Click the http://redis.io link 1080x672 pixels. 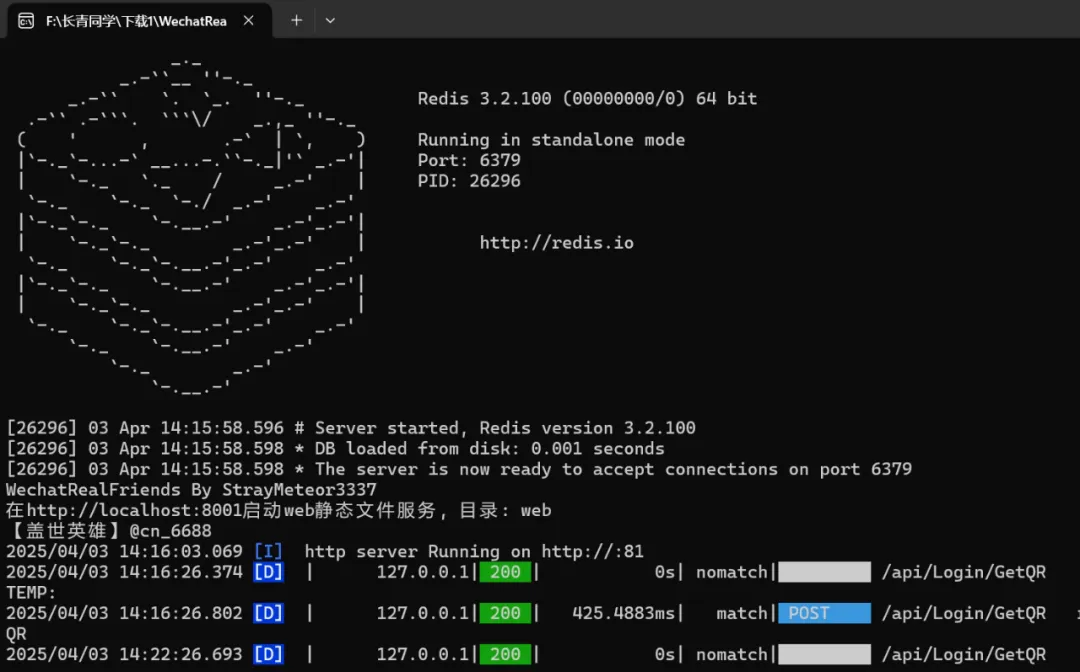click(x=556, y=243)
